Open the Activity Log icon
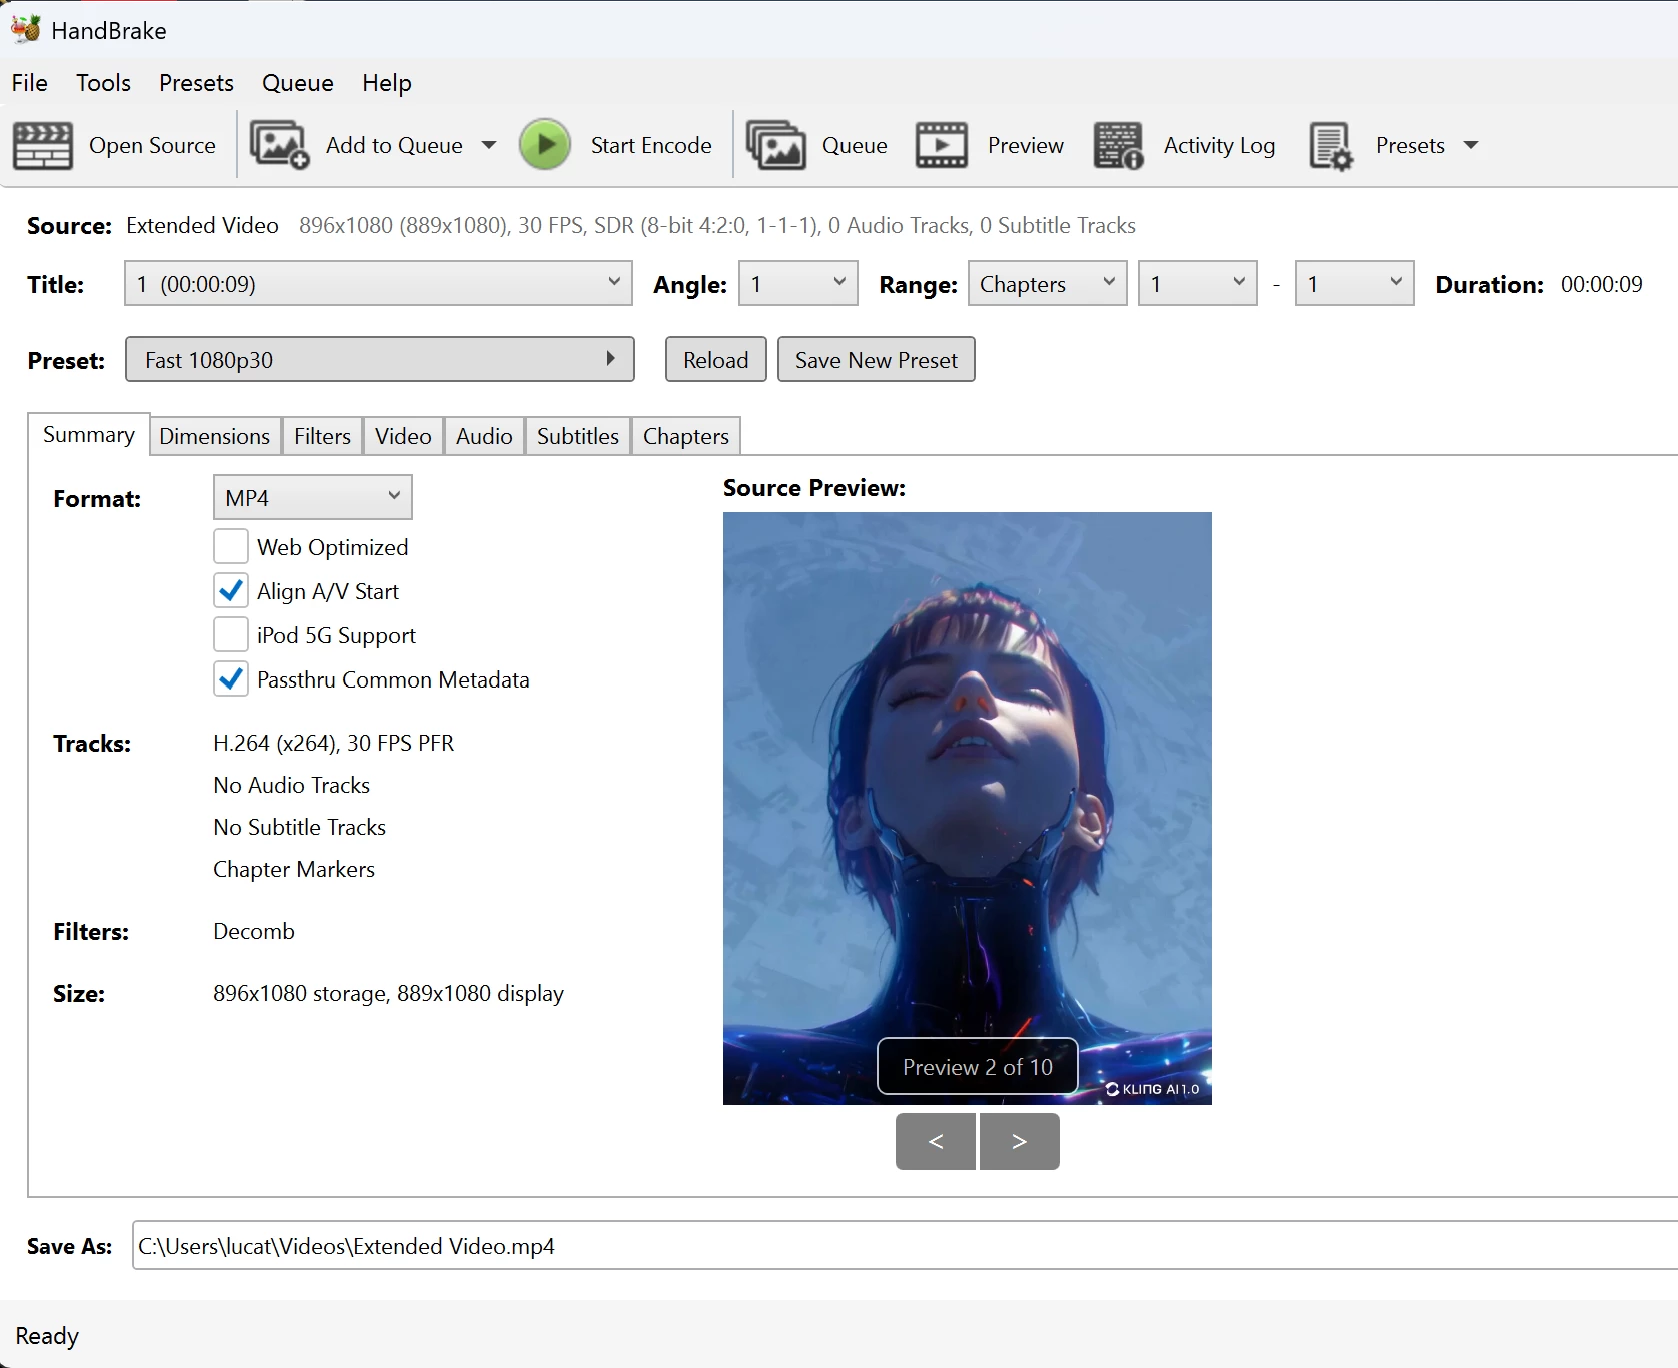This screenshot has height=1368, width=1678. click(1118, 146)
